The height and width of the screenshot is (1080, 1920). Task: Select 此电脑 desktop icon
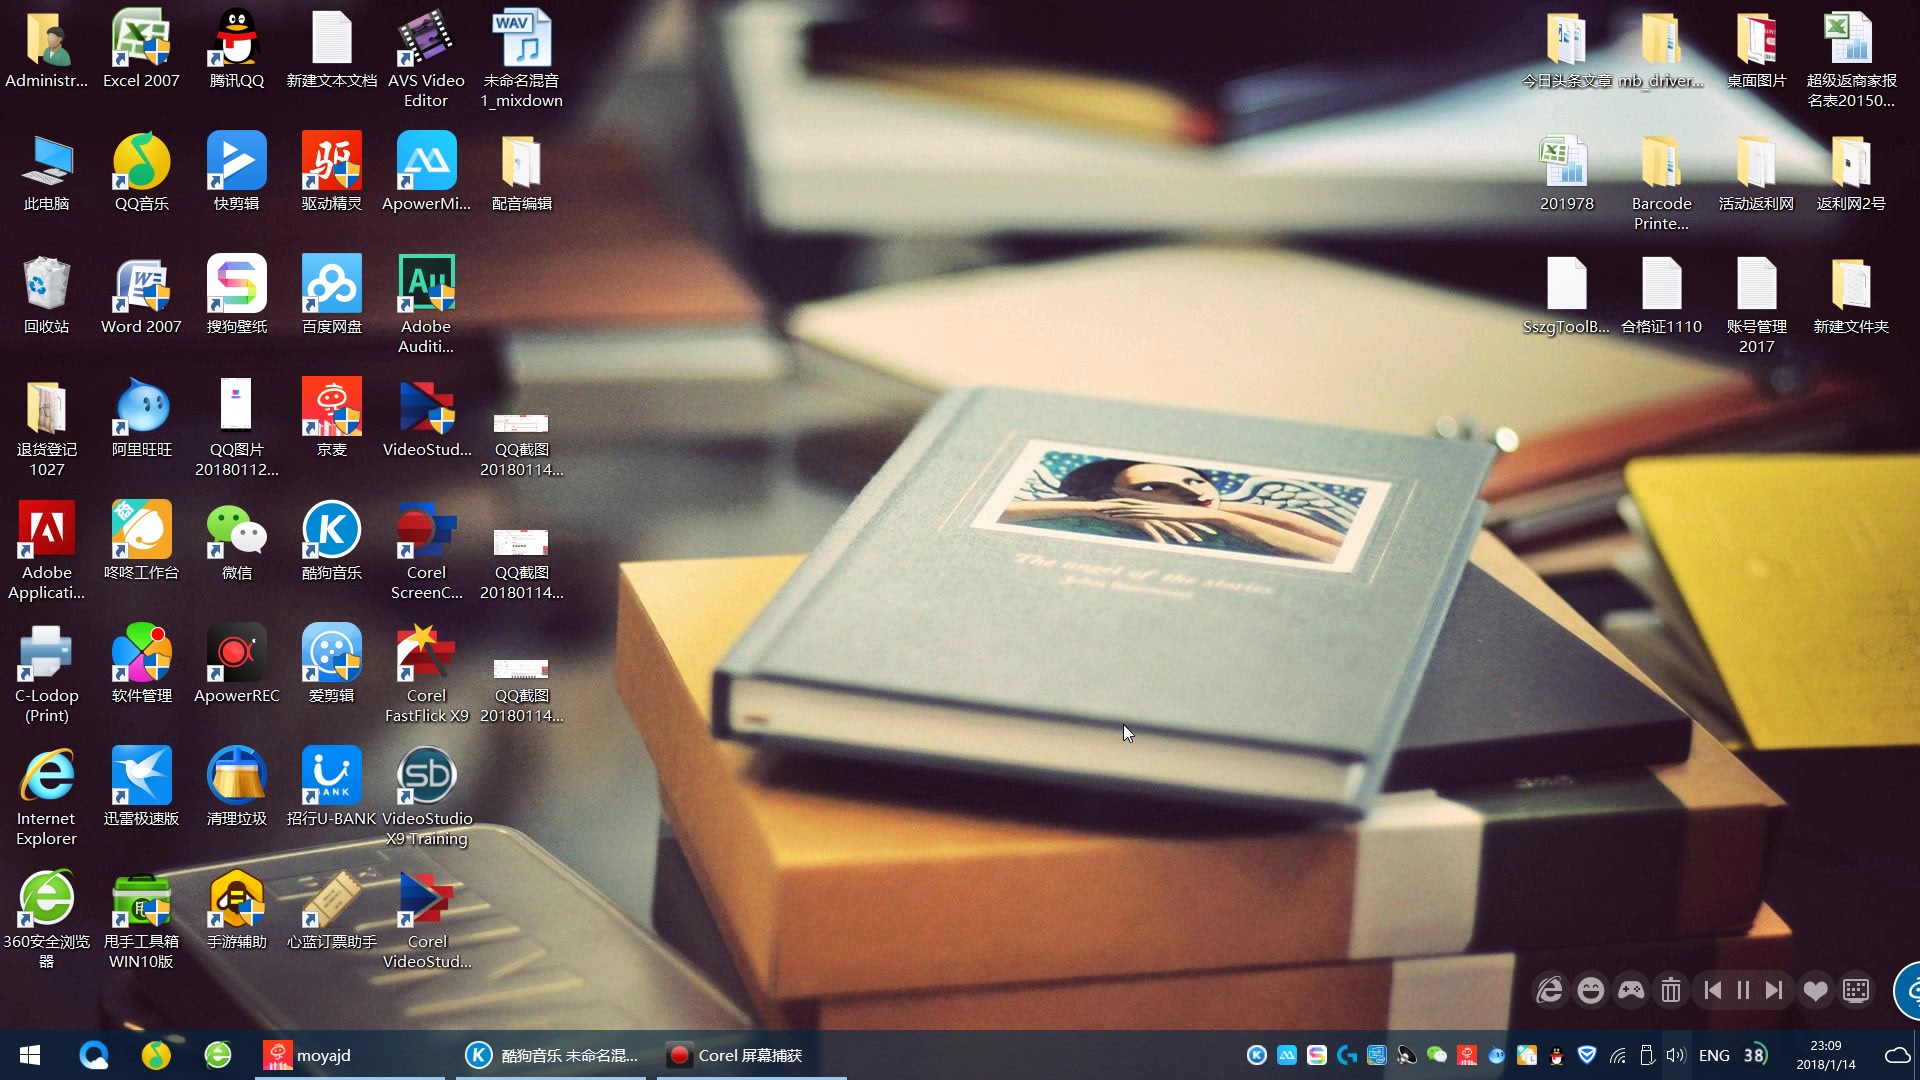point(46,173)
